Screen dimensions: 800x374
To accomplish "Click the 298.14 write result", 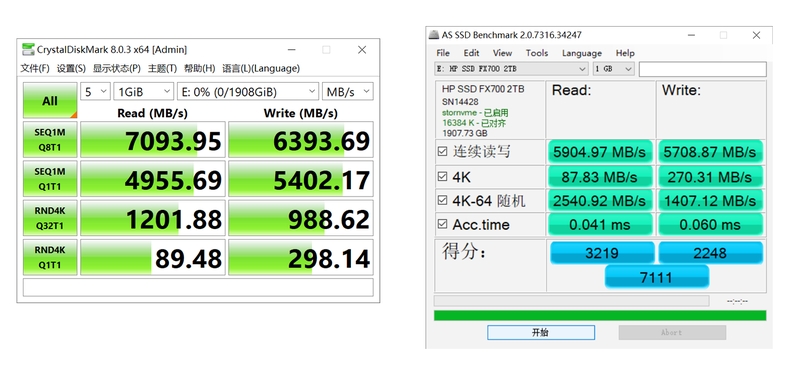I will coord(301,258).
